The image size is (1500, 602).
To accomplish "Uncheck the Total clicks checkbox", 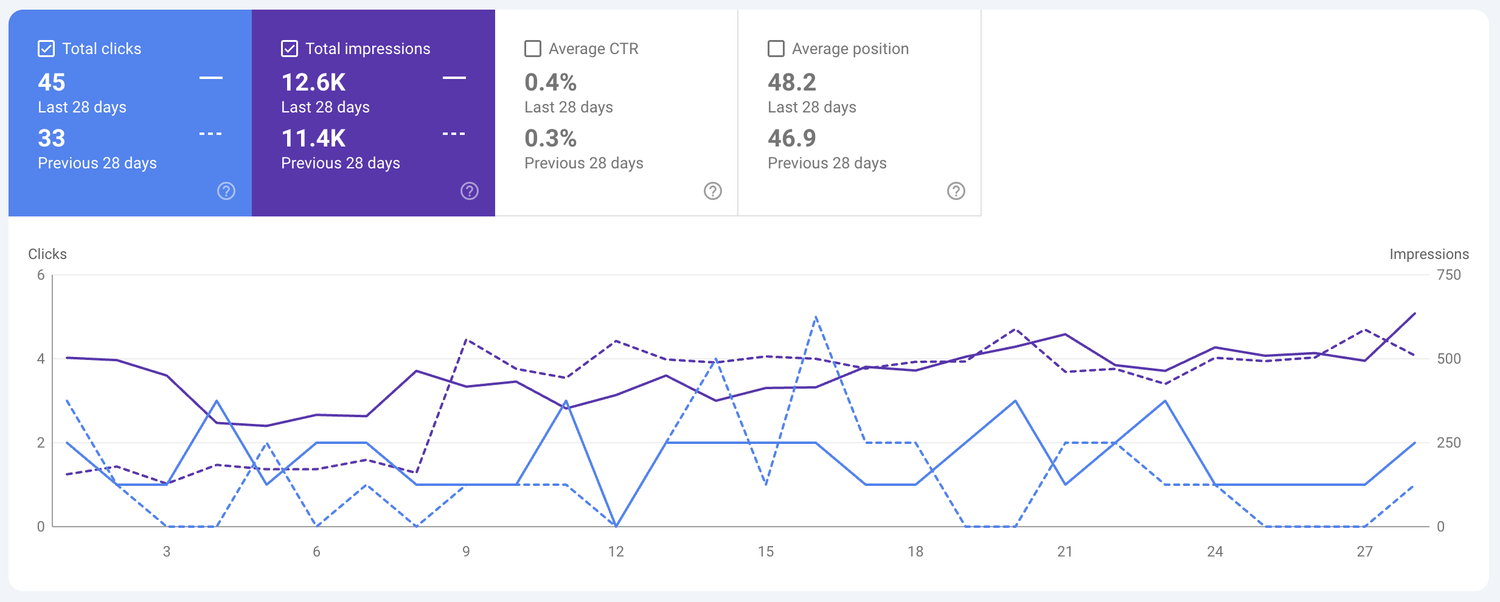I will coord(46,48).
